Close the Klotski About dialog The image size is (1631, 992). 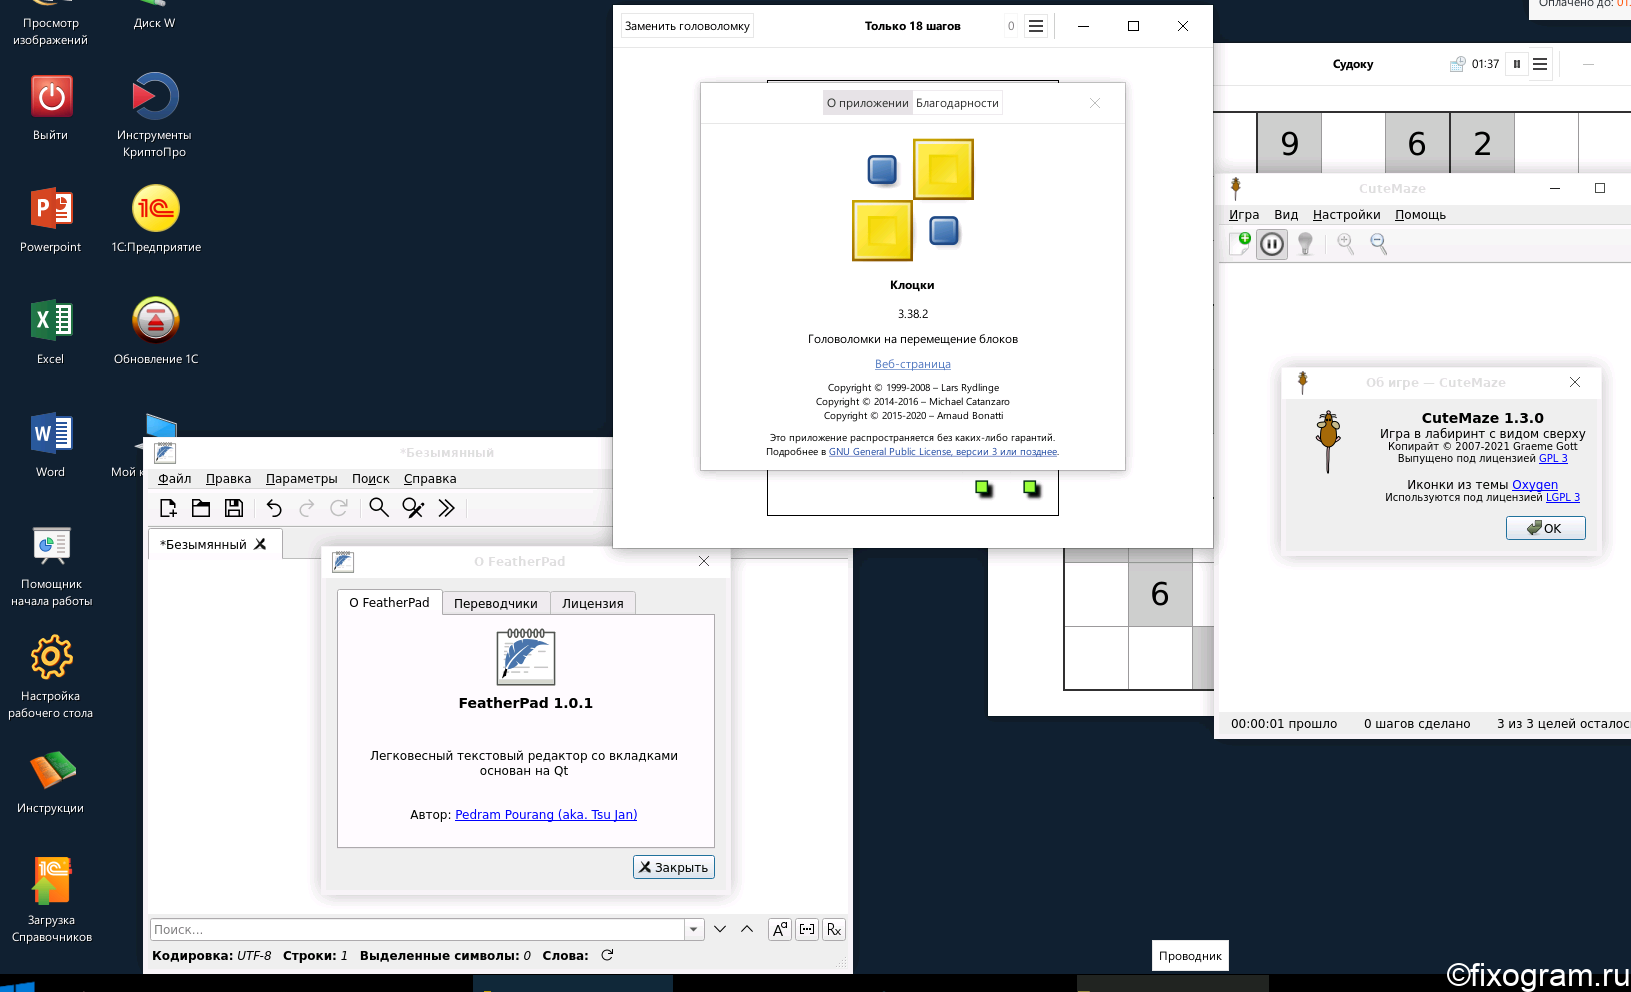pyautogui.click(x=1095, y=103)
